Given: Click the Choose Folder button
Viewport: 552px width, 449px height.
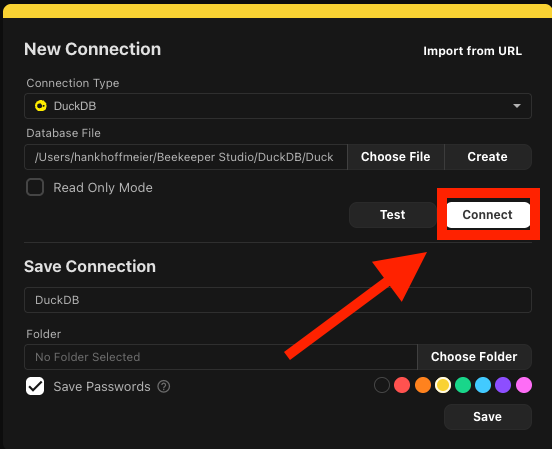Looking at the screenshot, I should click(x=474, y=357).
